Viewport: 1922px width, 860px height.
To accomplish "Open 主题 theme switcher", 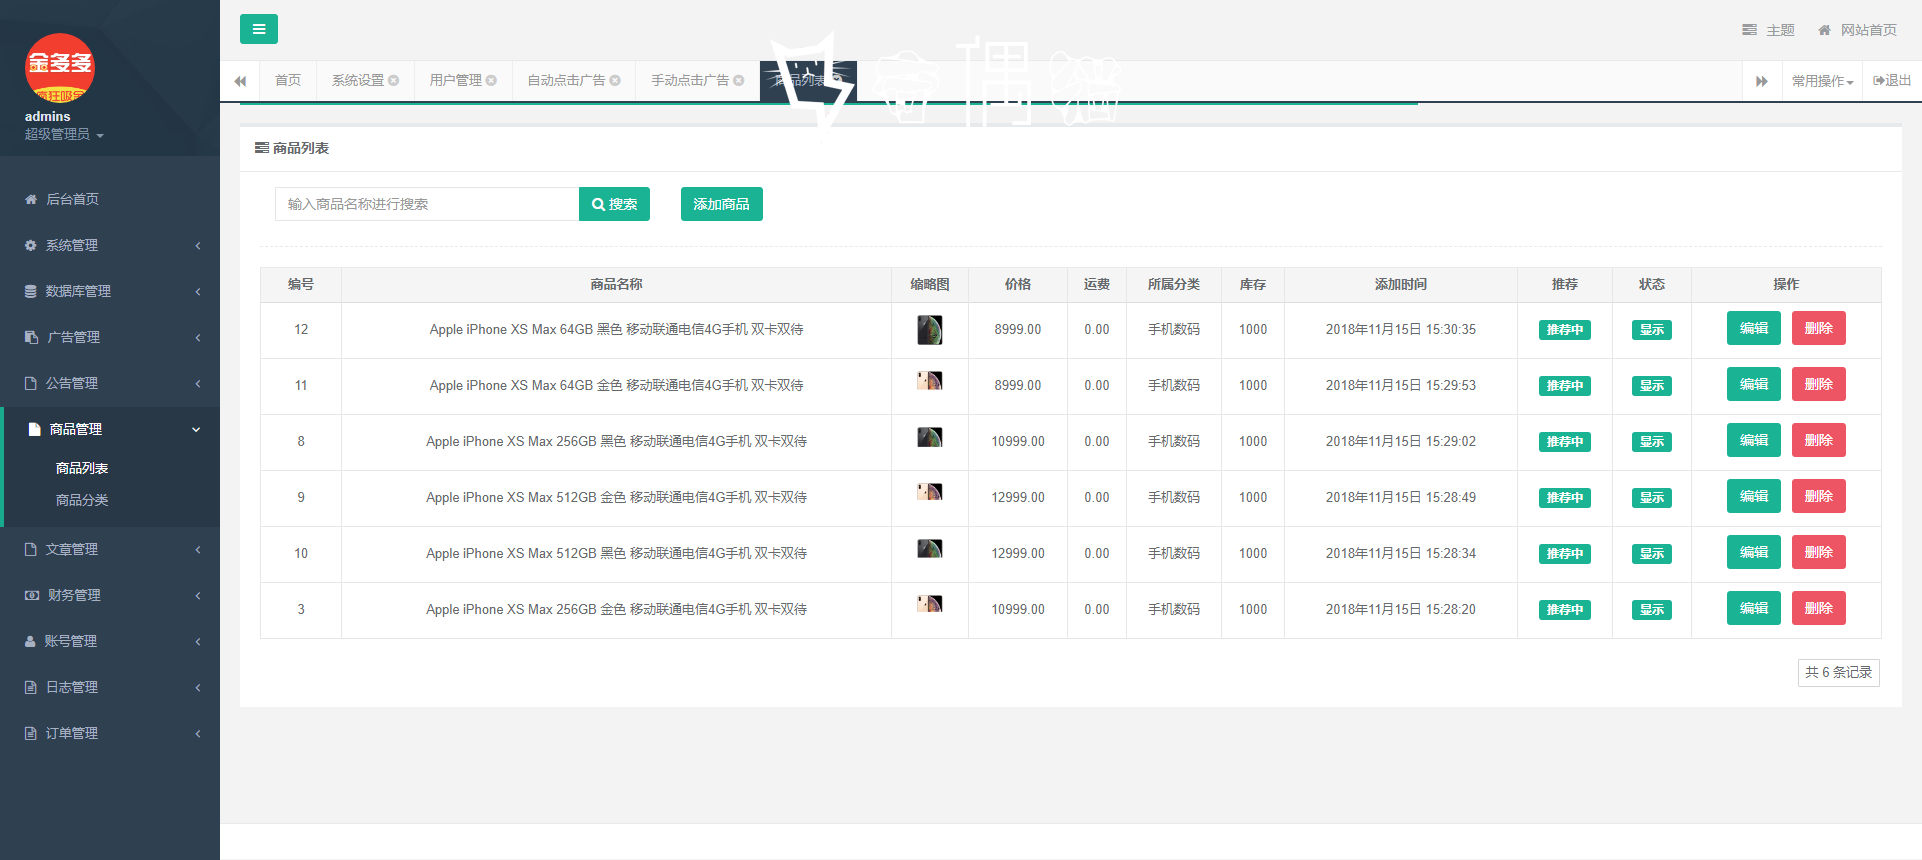I will tap(1769, 30).
